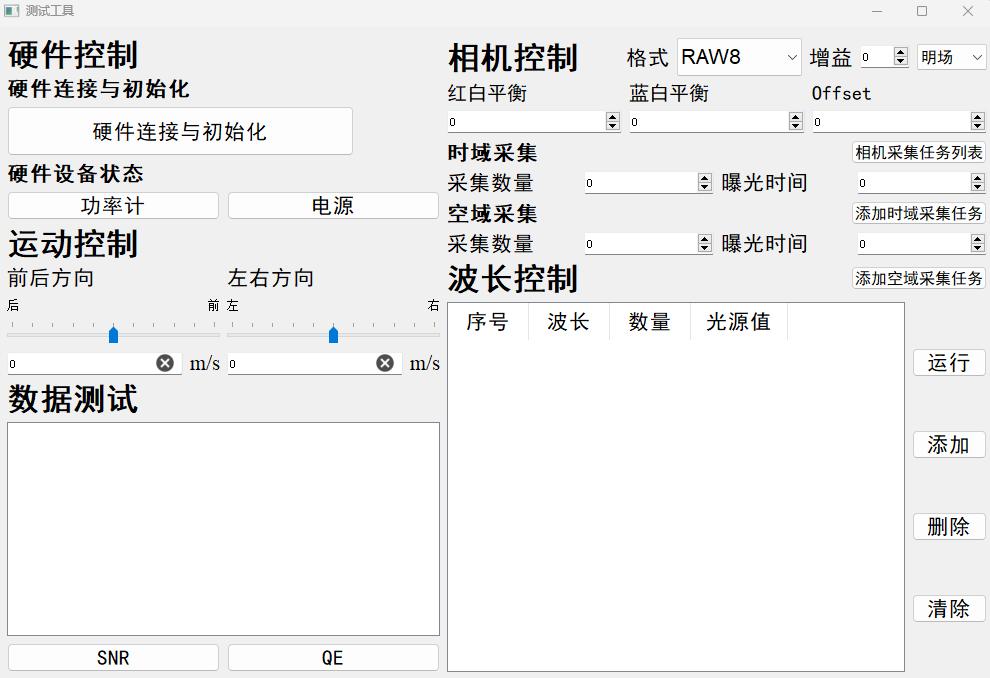Click 添加时域采集任务 button
Viewport: 990px width, 678px height.
click(919, 213)
